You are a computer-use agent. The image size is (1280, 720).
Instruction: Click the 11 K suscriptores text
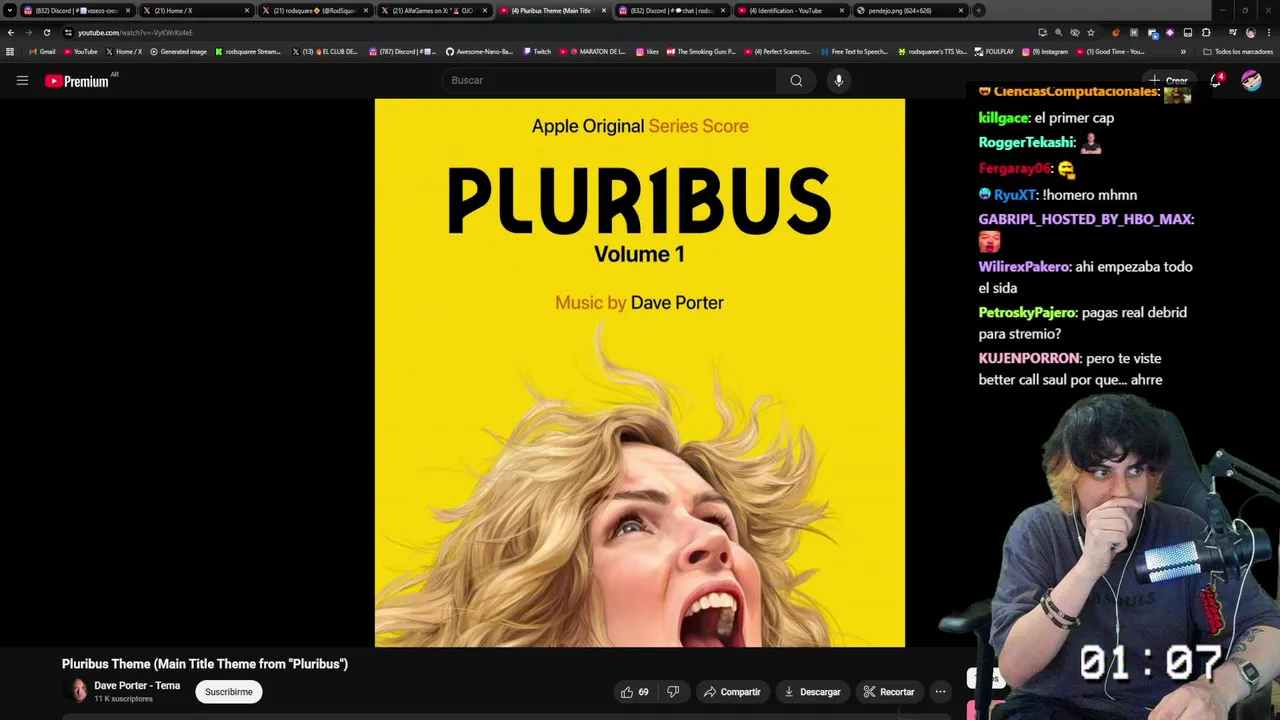123,699
